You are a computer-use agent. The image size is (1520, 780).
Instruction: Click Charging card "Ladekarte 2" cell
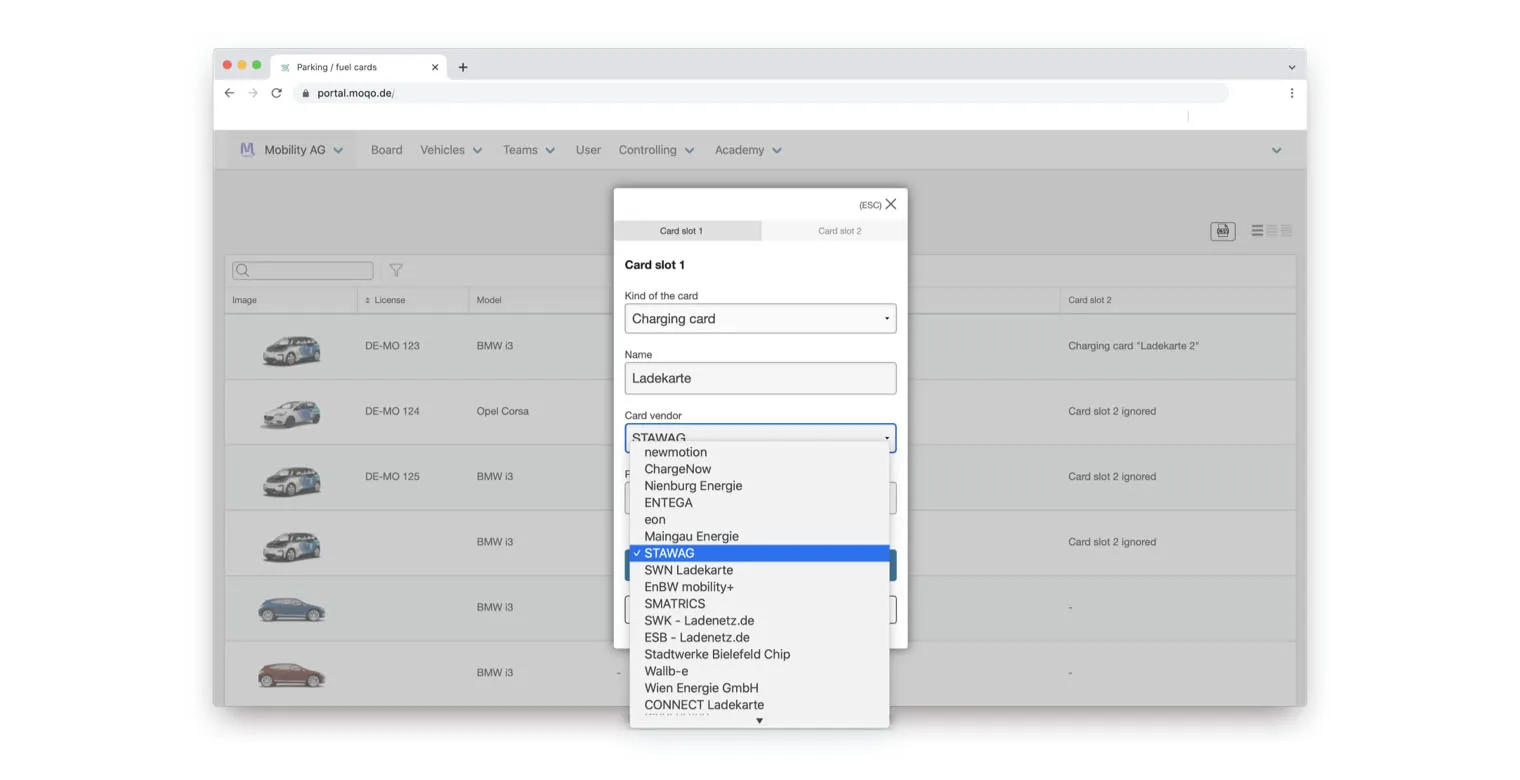click(1133, 346)
